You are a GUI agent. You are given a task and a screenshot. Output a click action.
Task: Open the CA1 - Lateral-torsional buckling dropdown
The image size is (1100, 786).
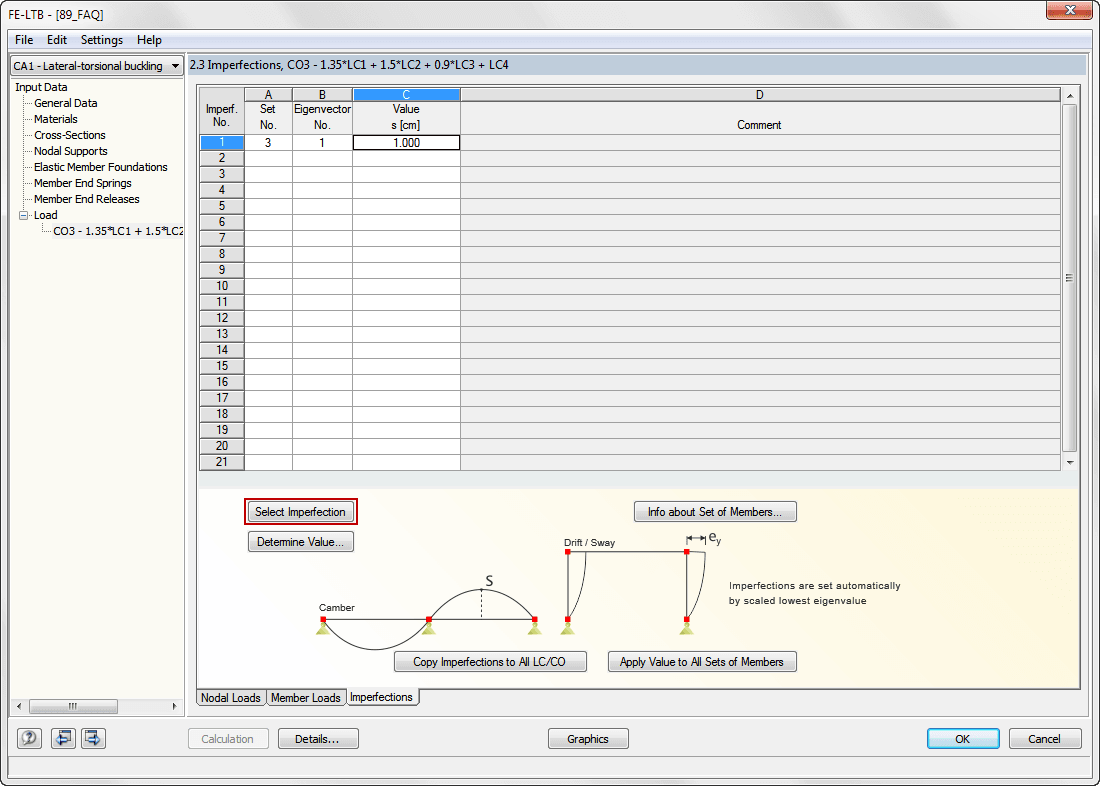click(97, 66)
